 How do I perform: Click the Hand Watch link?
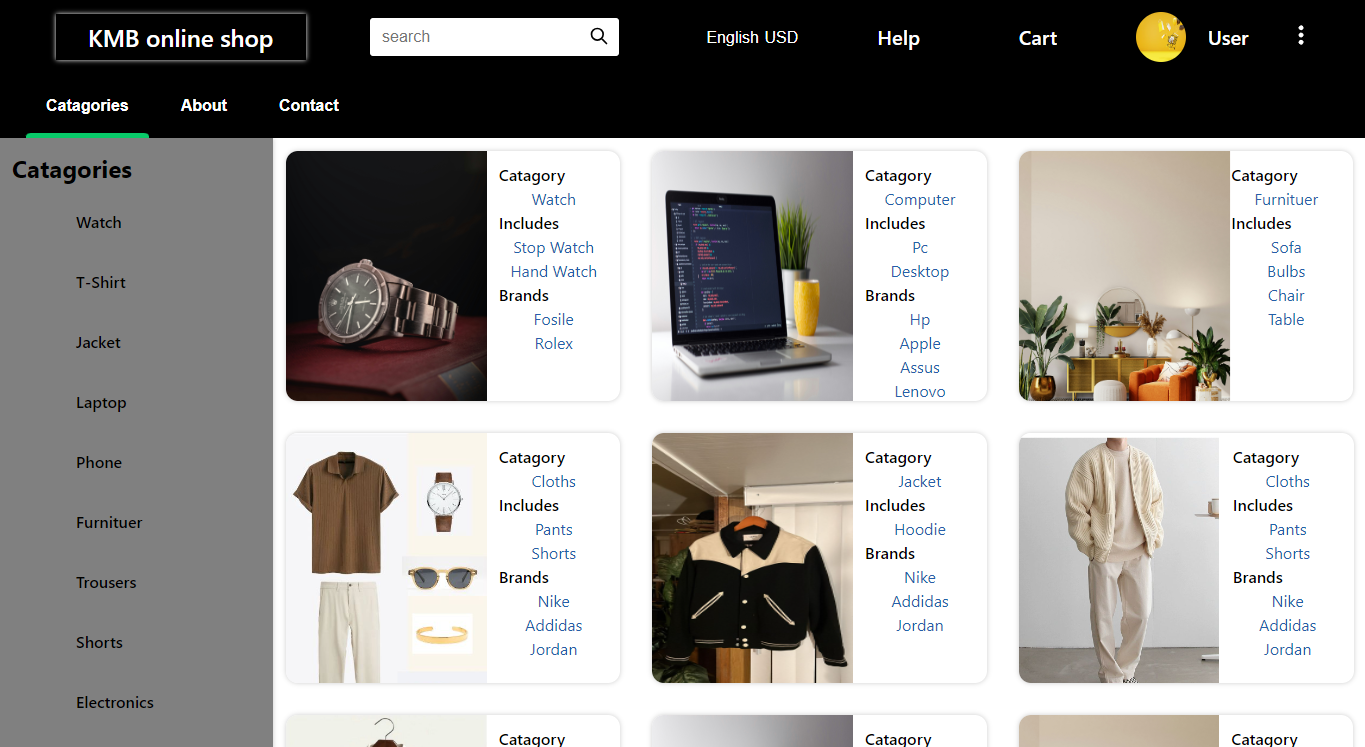coord(553,271)
